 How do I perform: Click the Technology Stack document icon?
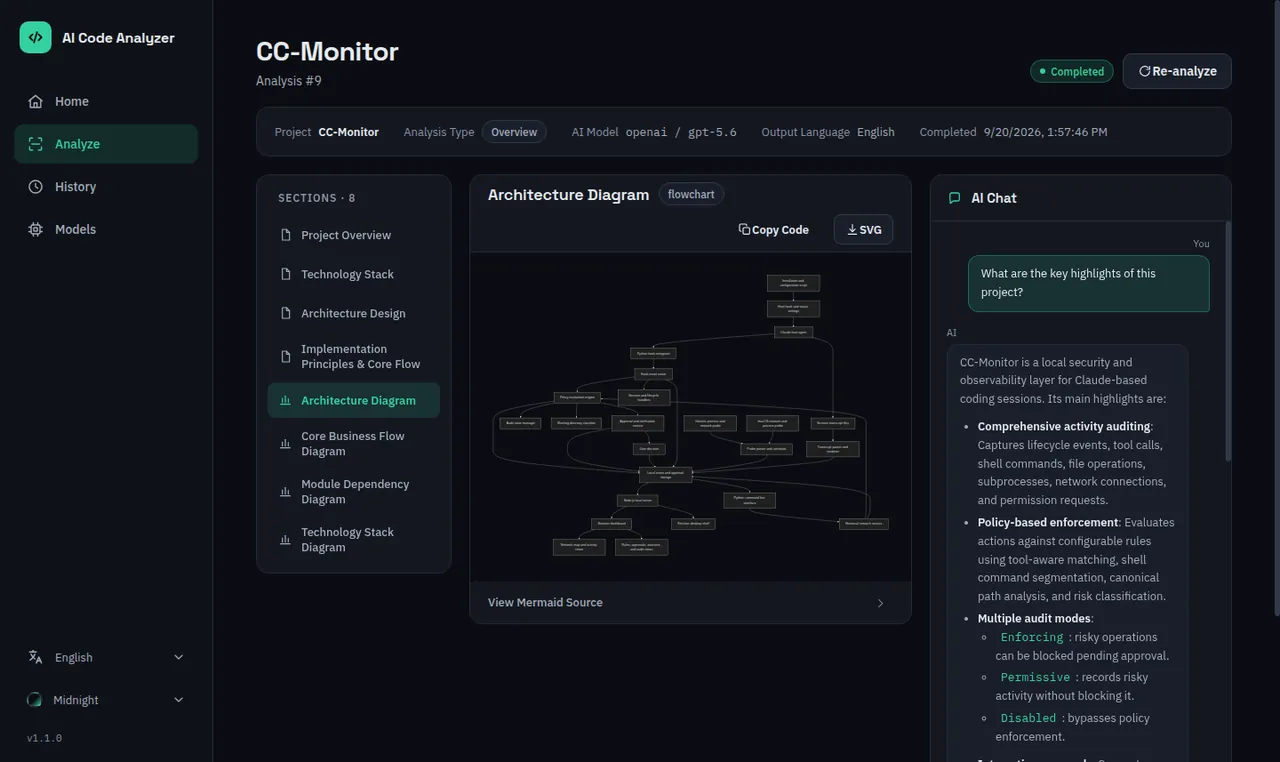point(286,274)
